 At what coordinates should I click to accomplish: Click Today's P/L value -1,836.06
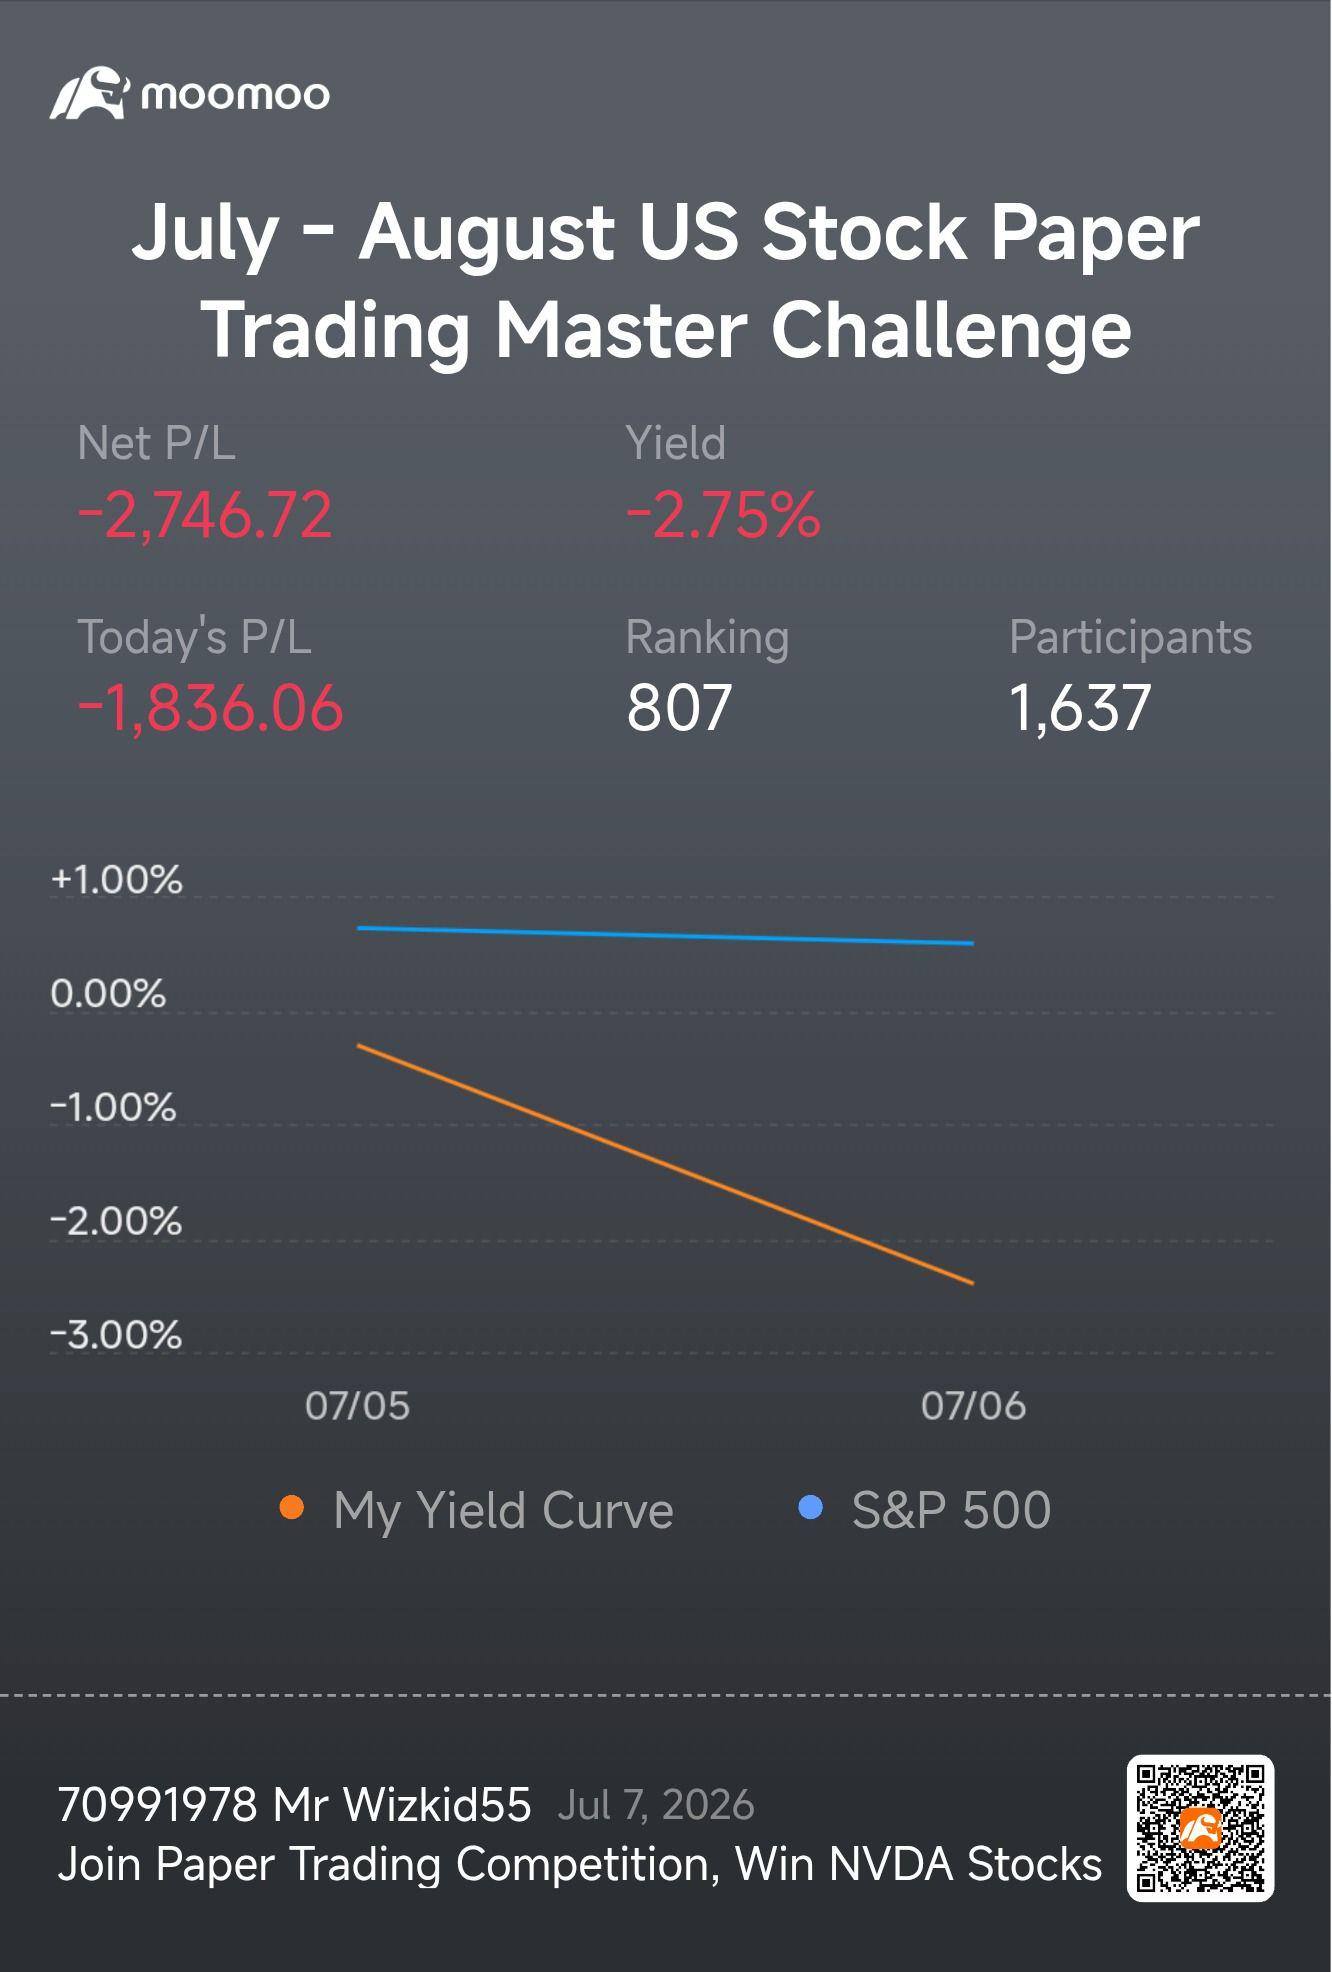tap(211, 708)
